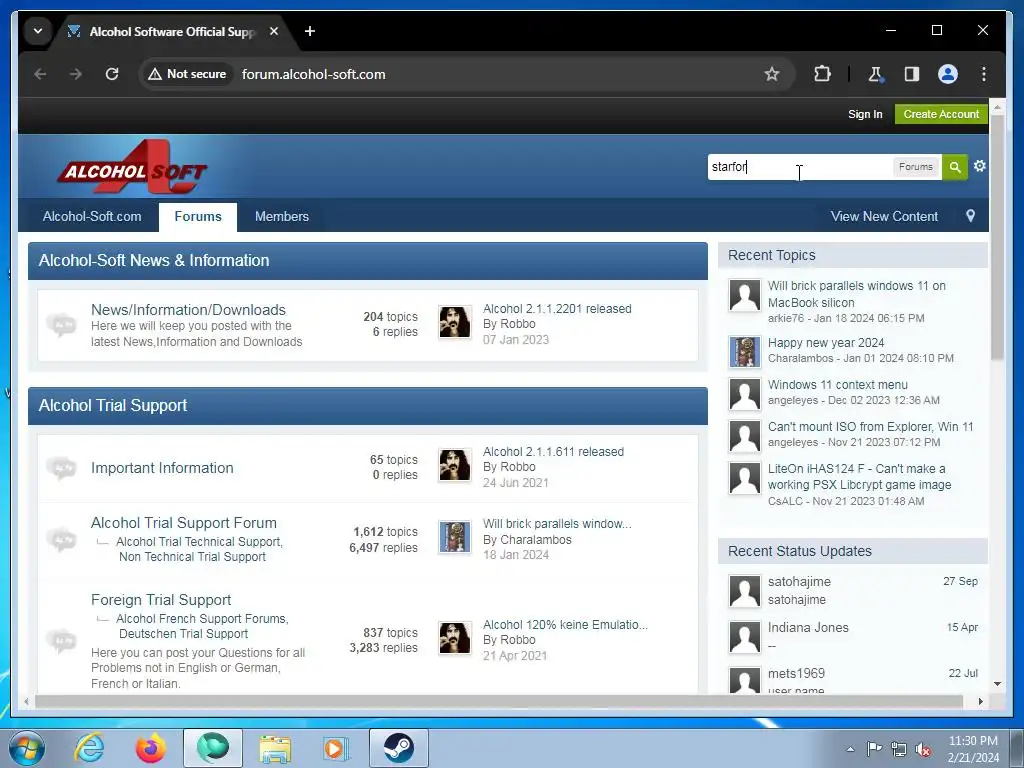
Task: Open Steam from the taskbar
Action: pyautogui.click(x=398, y=748)
